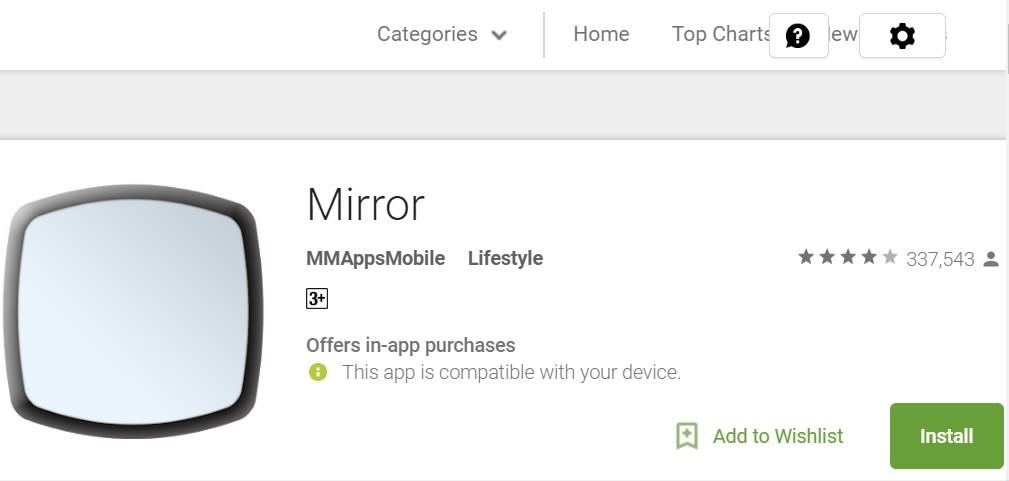Click the Mirror app icon

(134, 312)
